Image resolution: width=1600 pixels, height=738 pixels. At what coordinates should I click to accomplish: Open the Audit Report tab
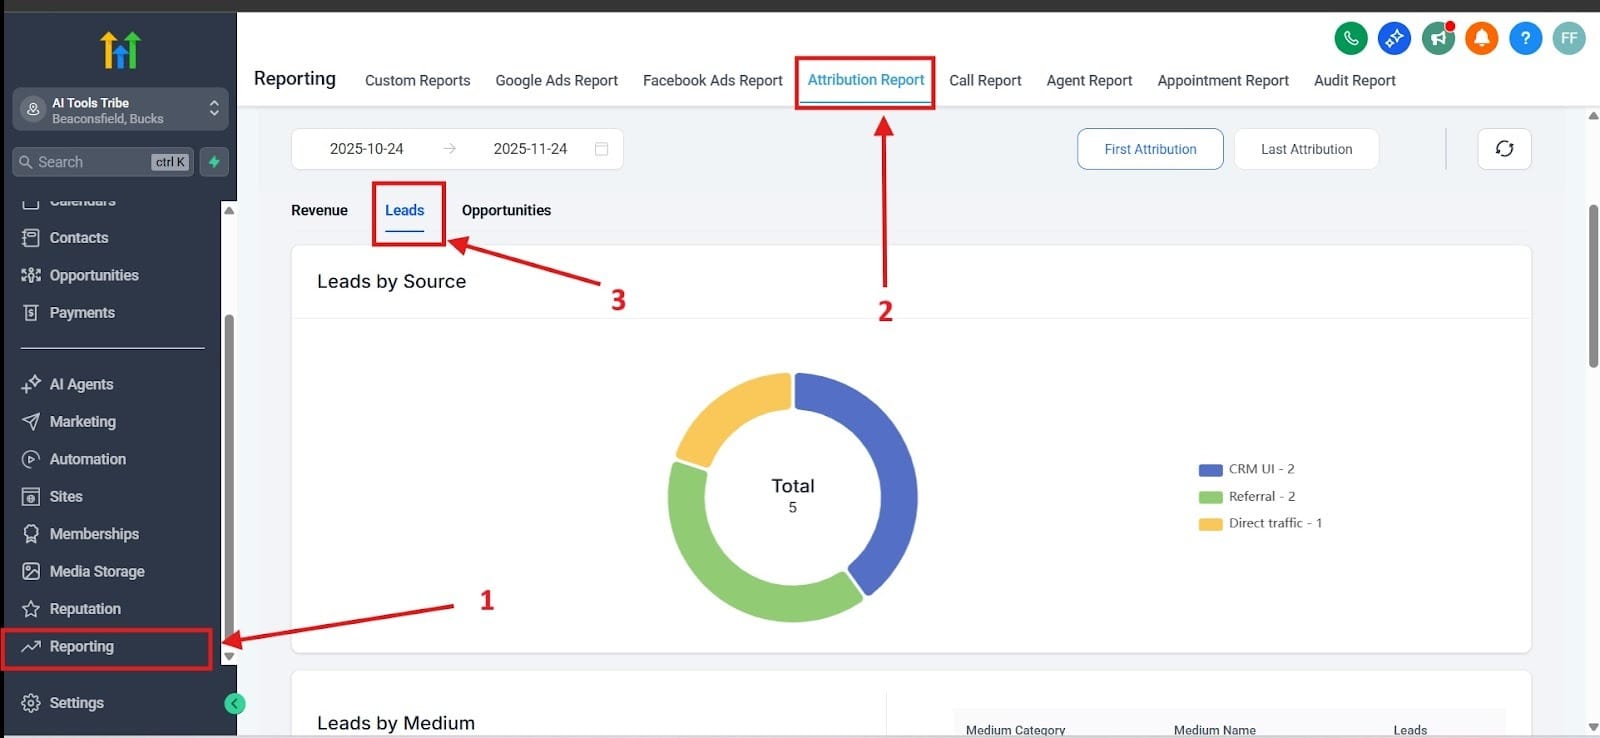click(1354, 80)
